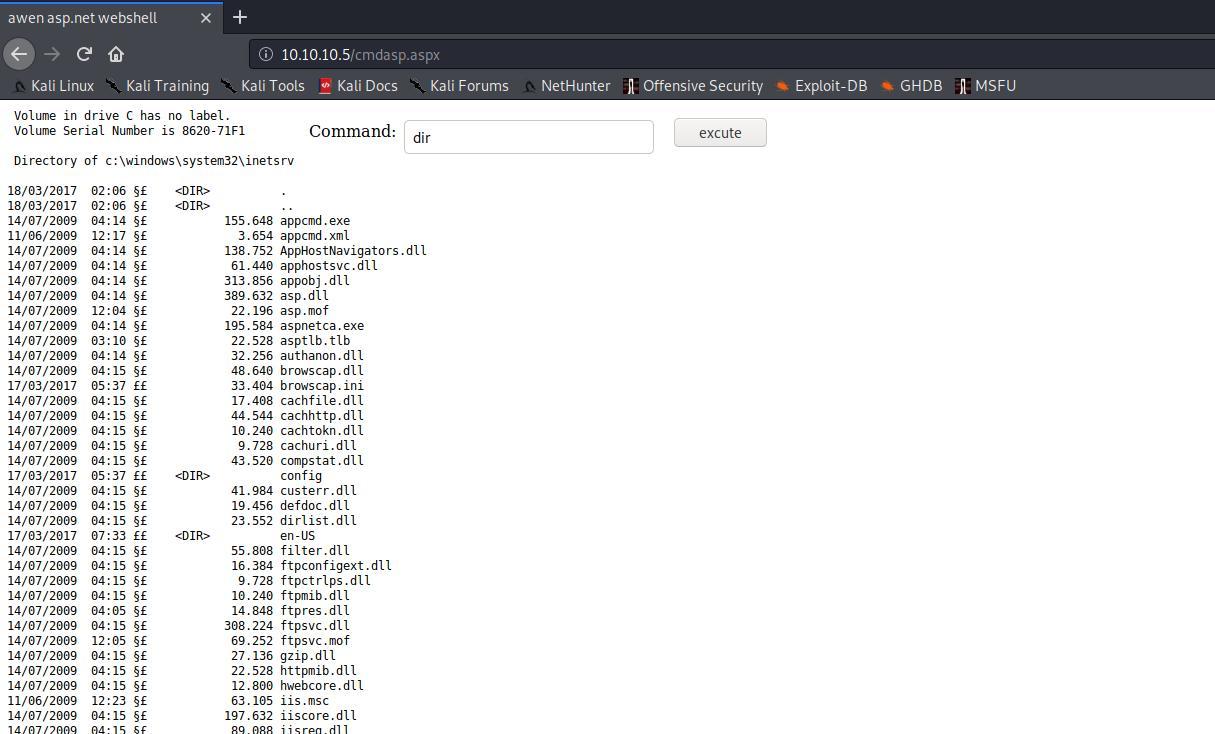Viewport: 1215px width, 734px height.
Task: Click ftpconfigext.dll file name
Action: point(336,566)
